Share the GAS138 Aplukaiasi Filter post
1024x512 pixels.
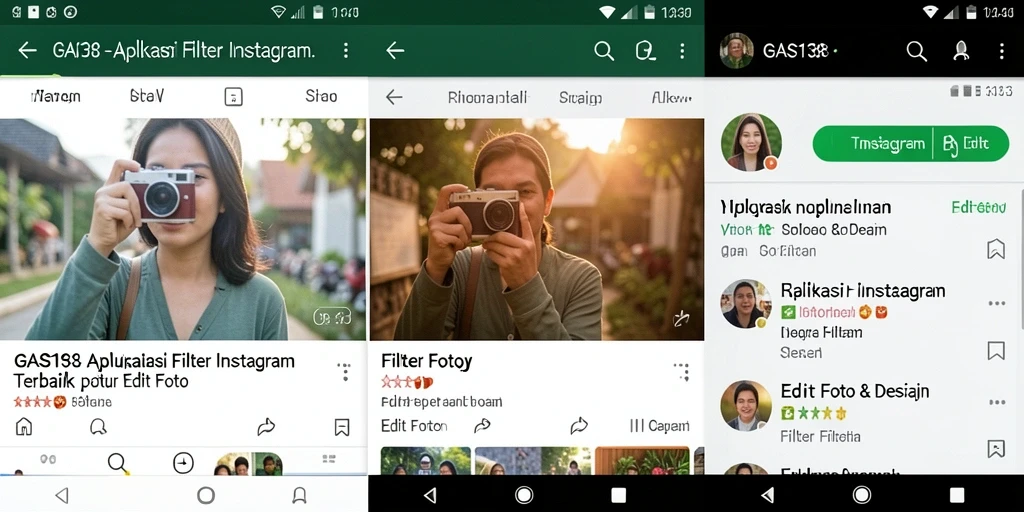point(266,427)
